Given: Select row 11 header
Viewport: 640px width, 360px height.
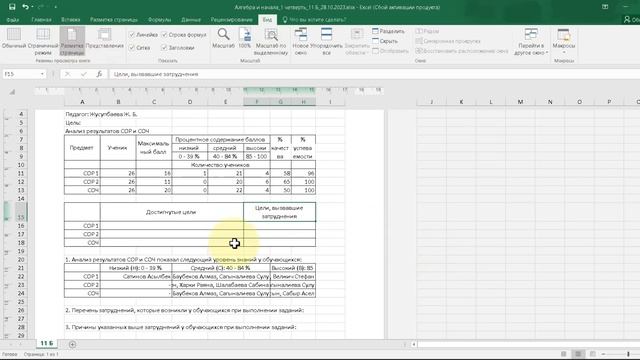Looking at the screenshot, I should 21,173.
